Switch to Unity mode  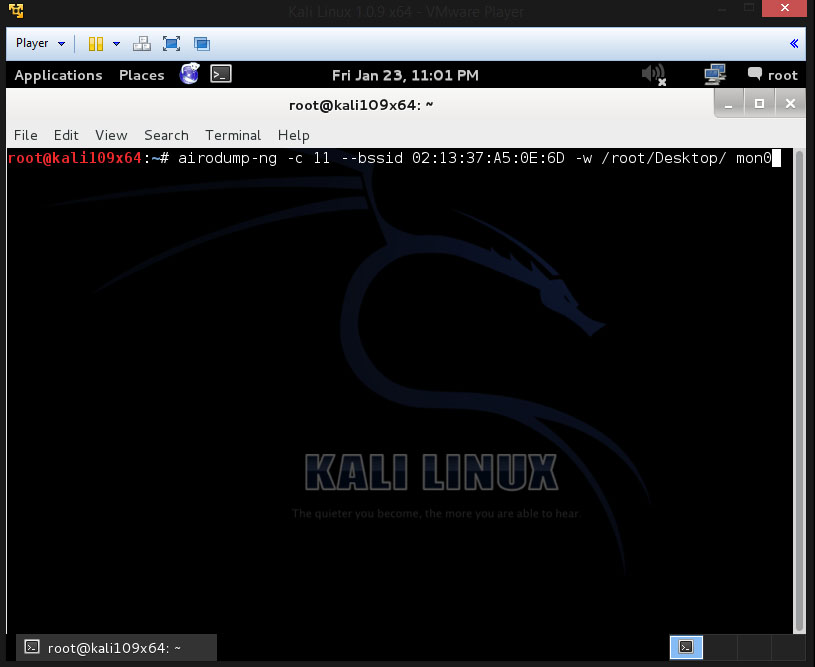[x=202, y=44]
